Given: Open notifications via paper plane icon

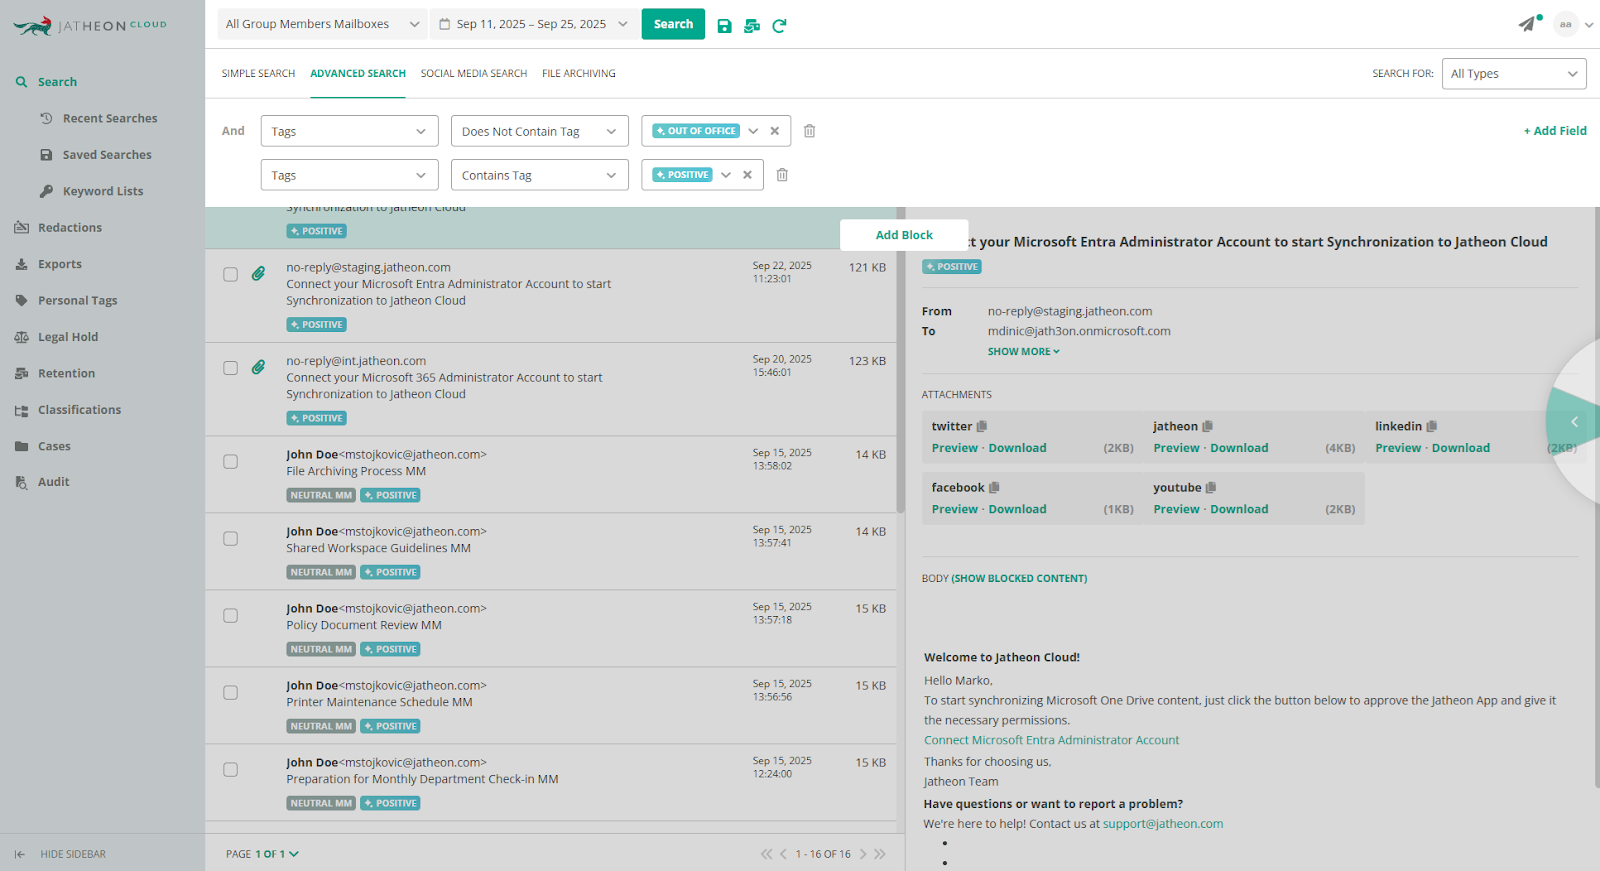Looking at the screenshot, I should coord(1528,24).
